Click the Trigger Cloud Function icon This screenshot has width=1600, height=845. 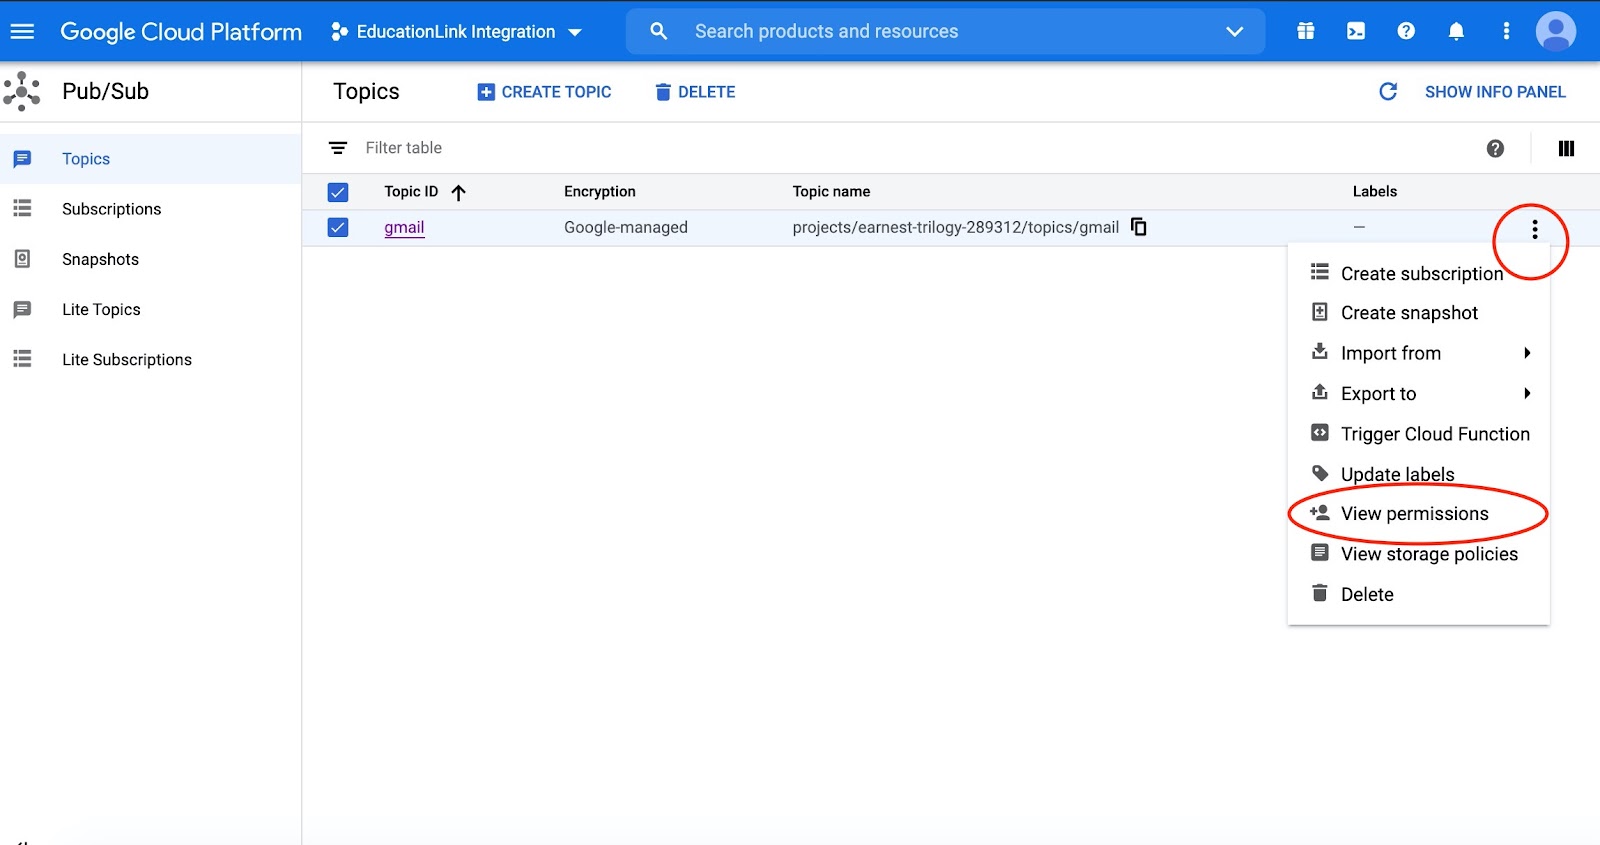tap(1320, 433)
